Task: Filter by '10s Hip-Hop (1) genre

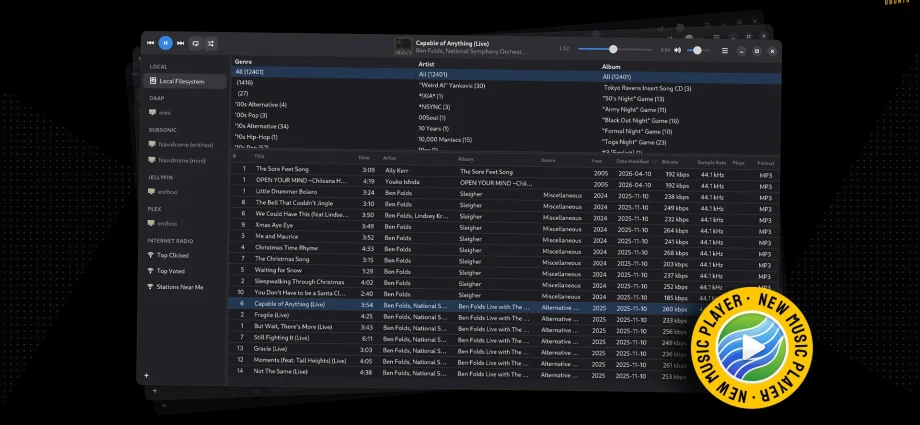Action: click(x=256, y=137)
